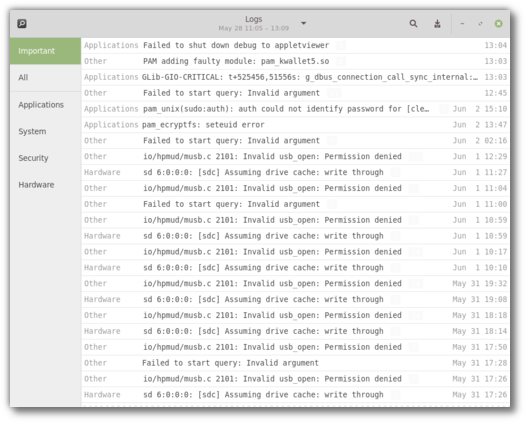The width and height of the screenshot is (526, 423).
Task: Export logs using the download icon
Action: 437,24
